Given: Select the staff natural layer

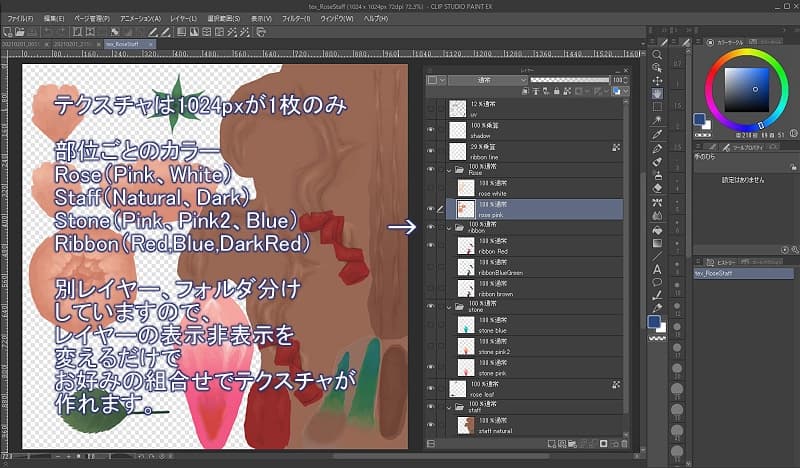Looking at the screenshot, I should tap(535, 425).
